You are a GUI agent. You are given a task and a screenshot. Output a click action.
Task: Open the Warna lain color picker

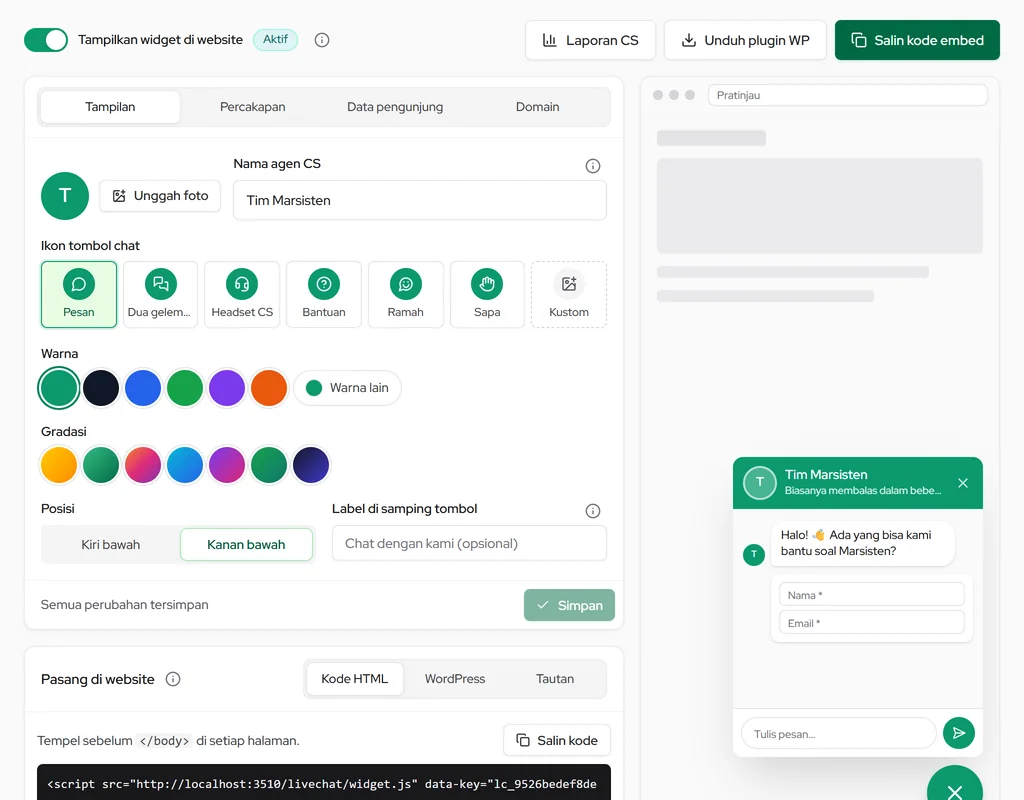347,388
